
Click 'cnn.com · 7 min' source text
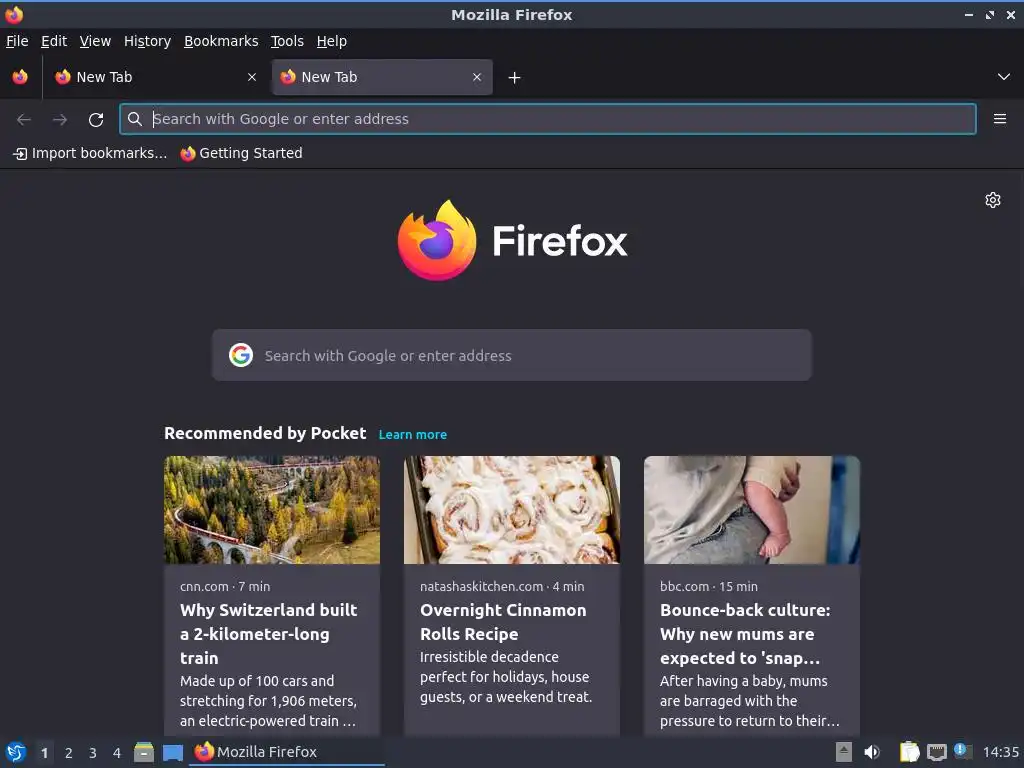(x=225, y=586)
